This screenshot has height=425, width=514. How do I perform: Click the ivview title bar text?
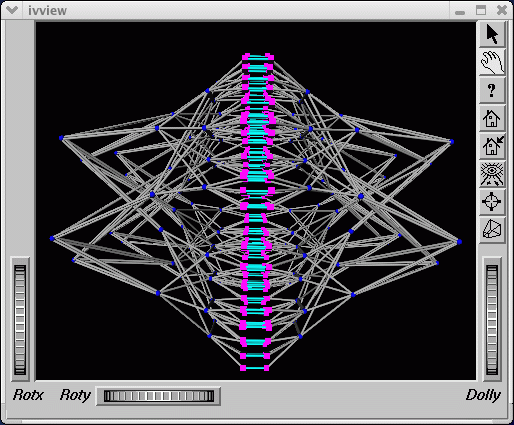[x=47, y=11]
